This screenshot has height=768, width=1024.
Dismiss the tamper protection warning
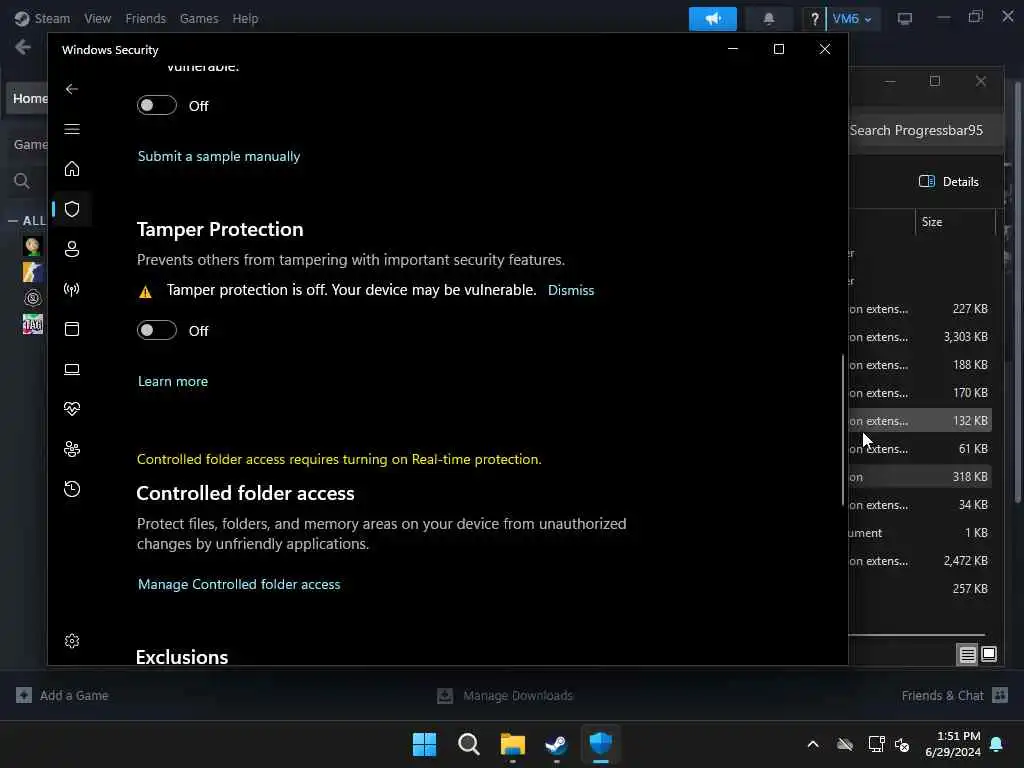(571, 291)
